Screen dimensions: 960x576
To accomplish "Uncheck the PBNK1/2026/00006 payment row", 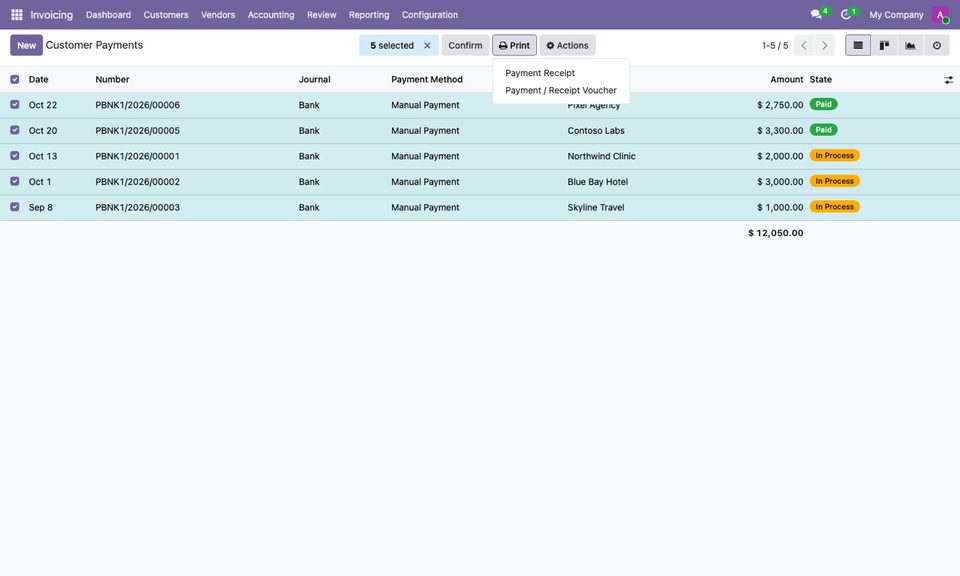I will tap(15, 105).
